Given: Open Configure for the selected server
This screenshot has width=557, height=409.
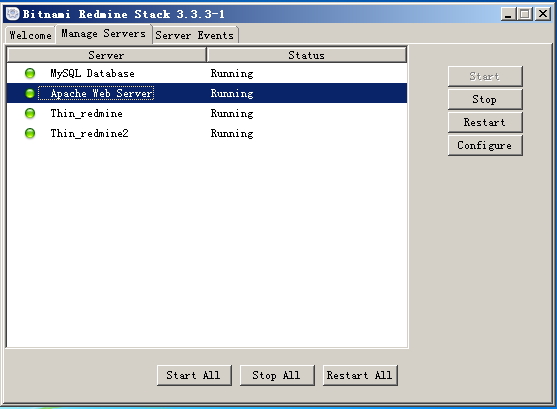Looking at the screenshot, I should tap(485, 145).
